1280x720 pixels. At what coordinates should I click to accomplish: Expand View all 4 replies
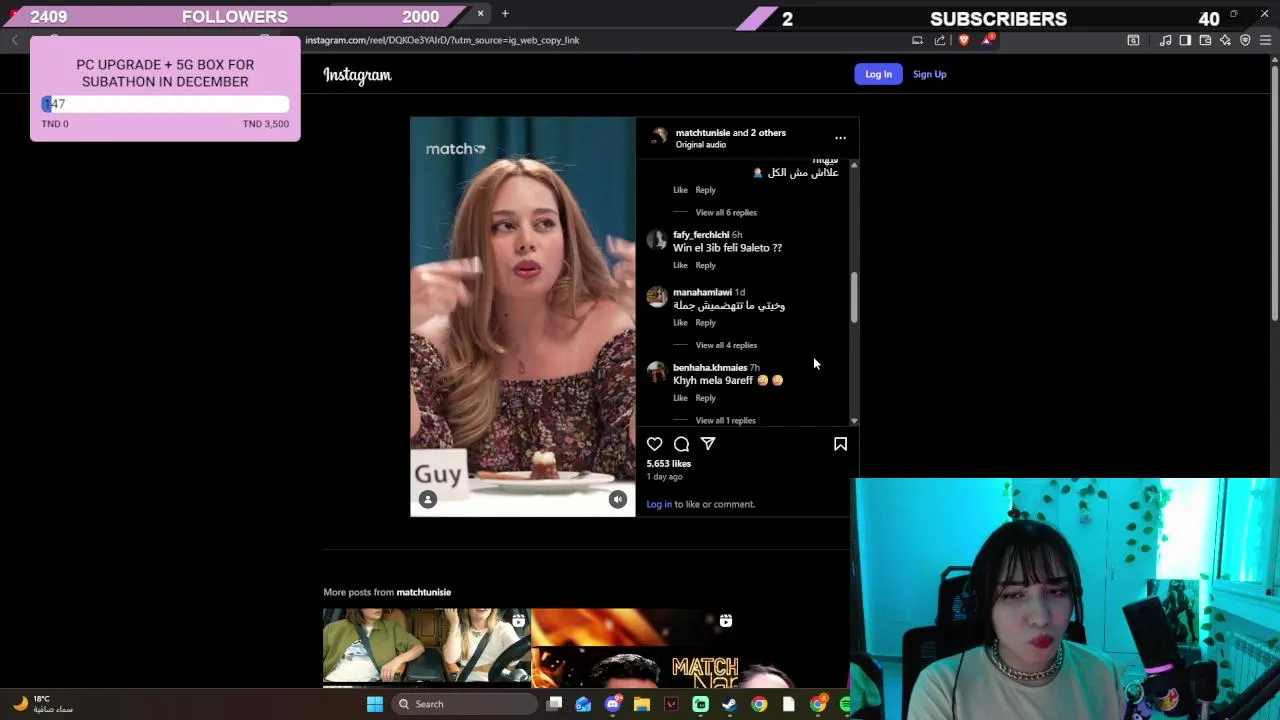point(726,345)
